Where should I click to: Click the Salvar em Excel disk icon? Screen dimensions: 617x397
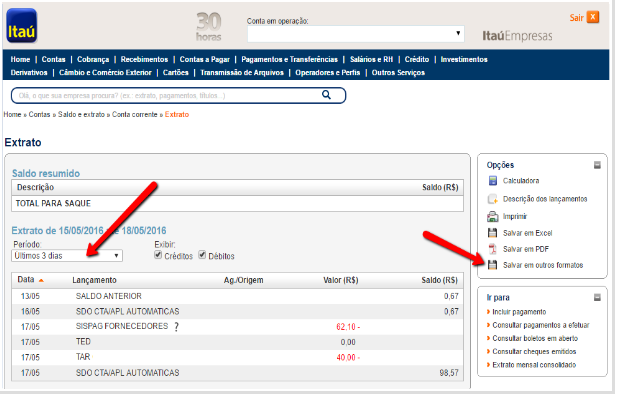point(493,233)
